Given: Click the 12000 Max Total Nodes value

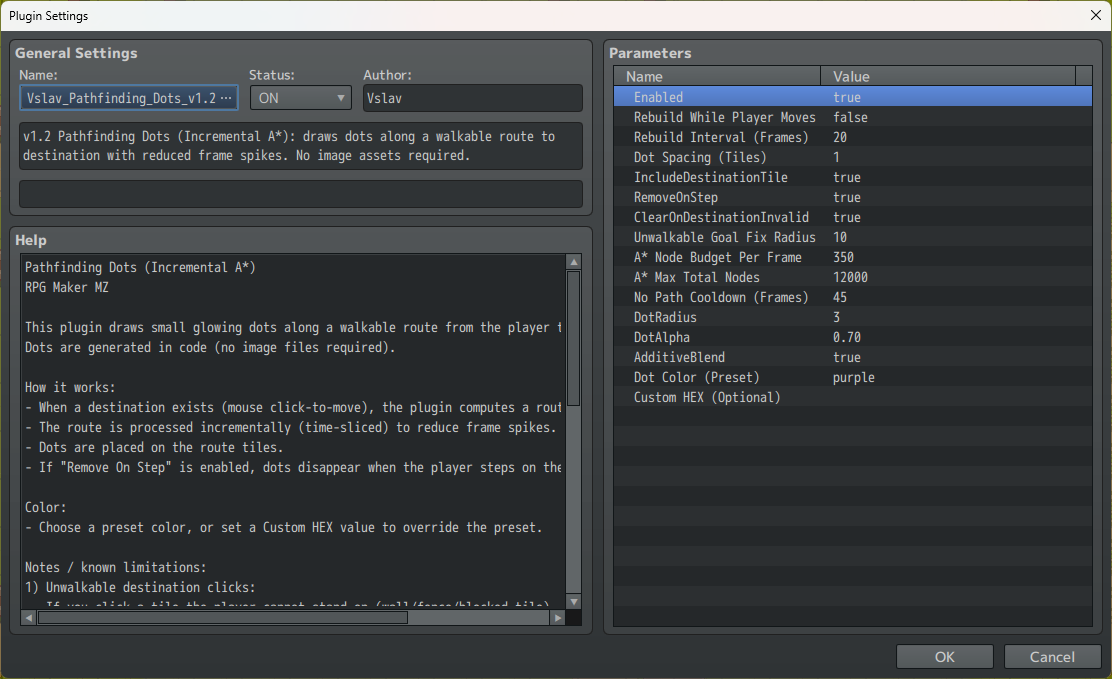Looking at the screenshot, I should pos(850,277).
